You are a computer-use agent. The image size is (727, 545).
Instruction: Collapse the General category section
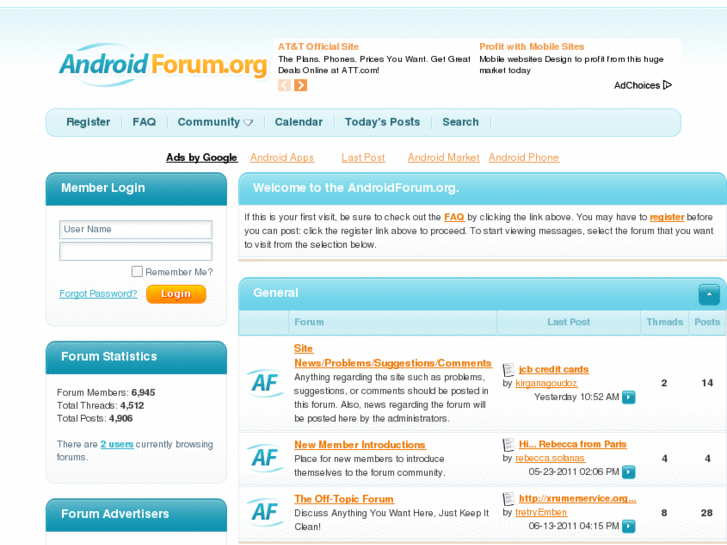pyautogui.click(x=709, y=295)
